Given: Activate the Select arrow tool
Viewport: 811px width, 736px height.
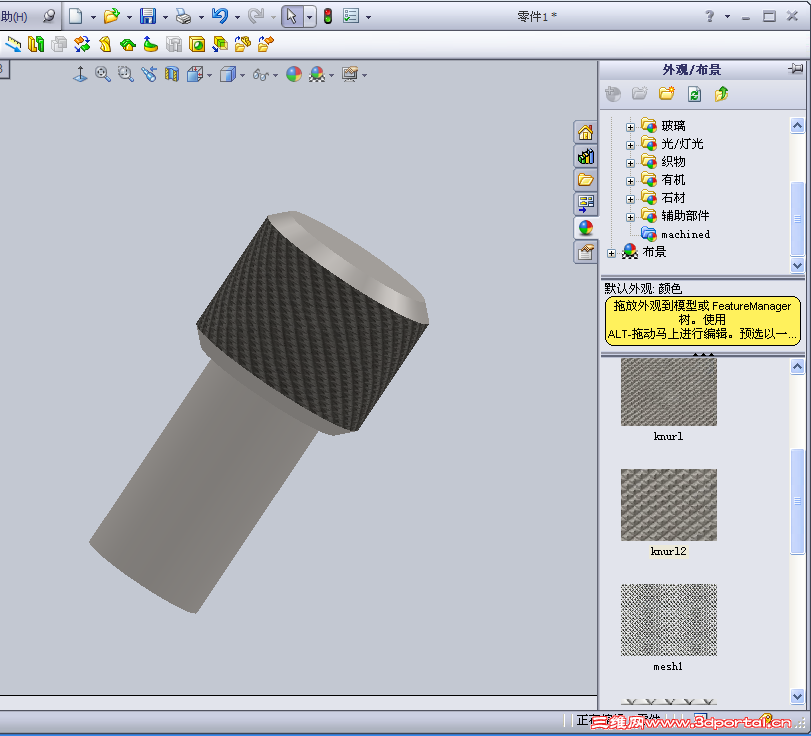Looking at the screenshot, I should tap(292, 17).
